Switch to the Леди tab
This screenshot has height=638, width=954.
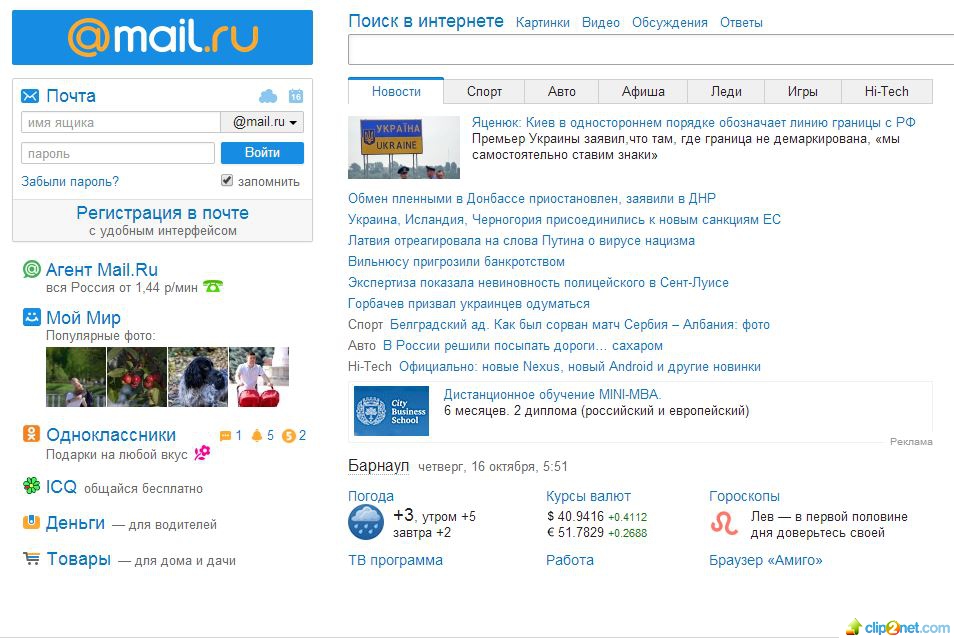tap(726, 91)
